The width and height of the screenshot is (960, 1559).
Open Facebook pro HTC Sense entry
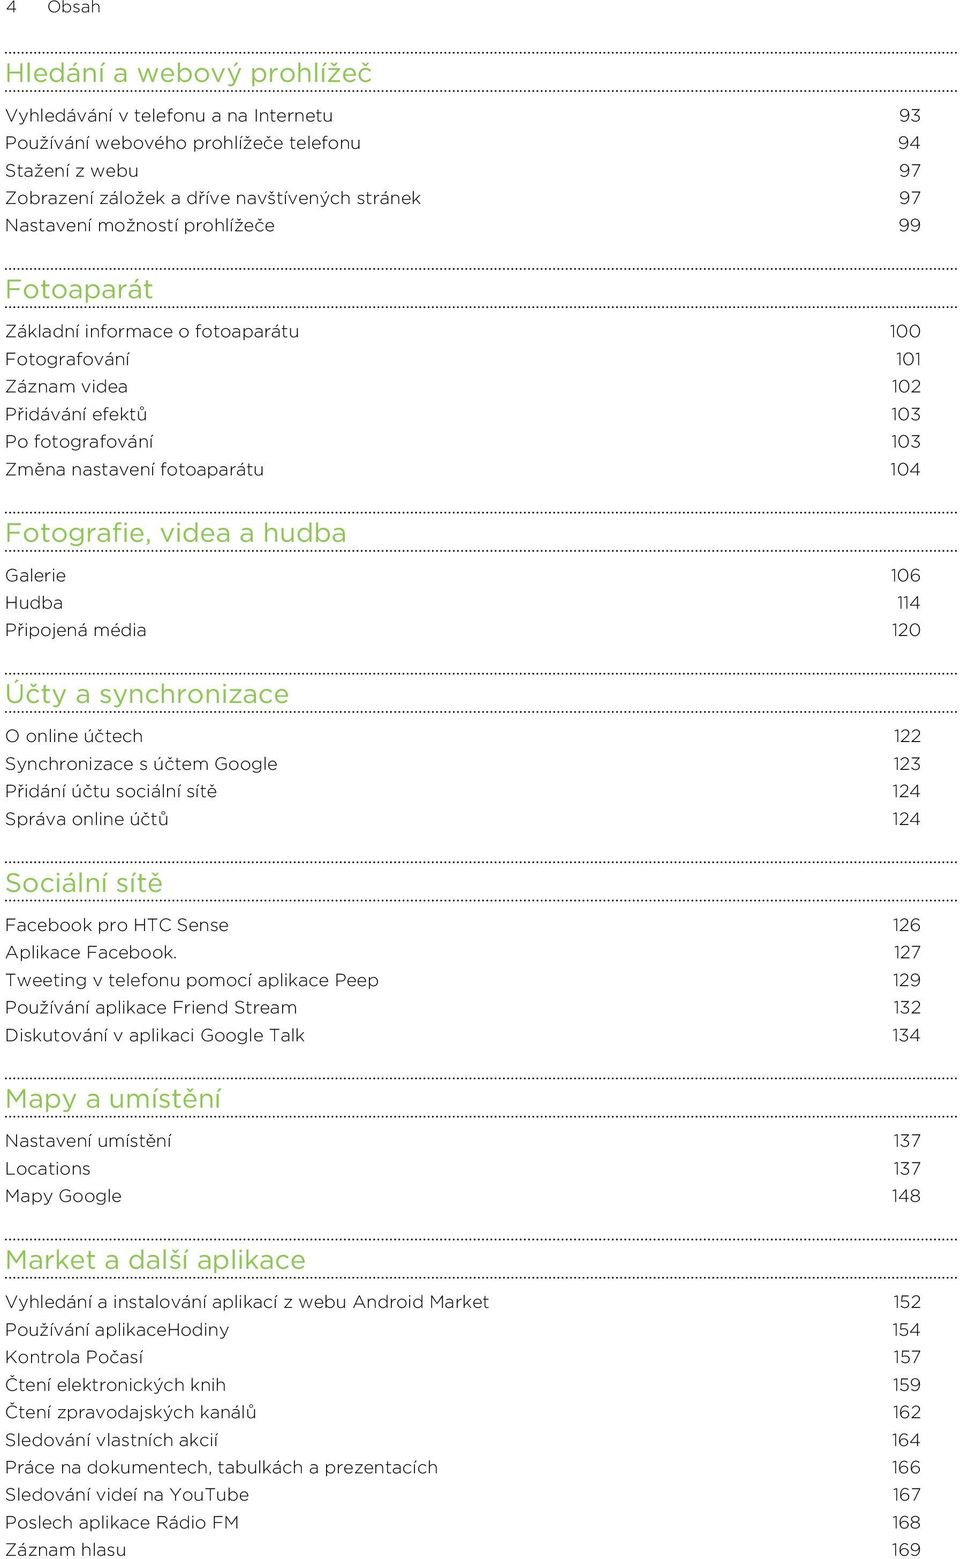(117, 925)
